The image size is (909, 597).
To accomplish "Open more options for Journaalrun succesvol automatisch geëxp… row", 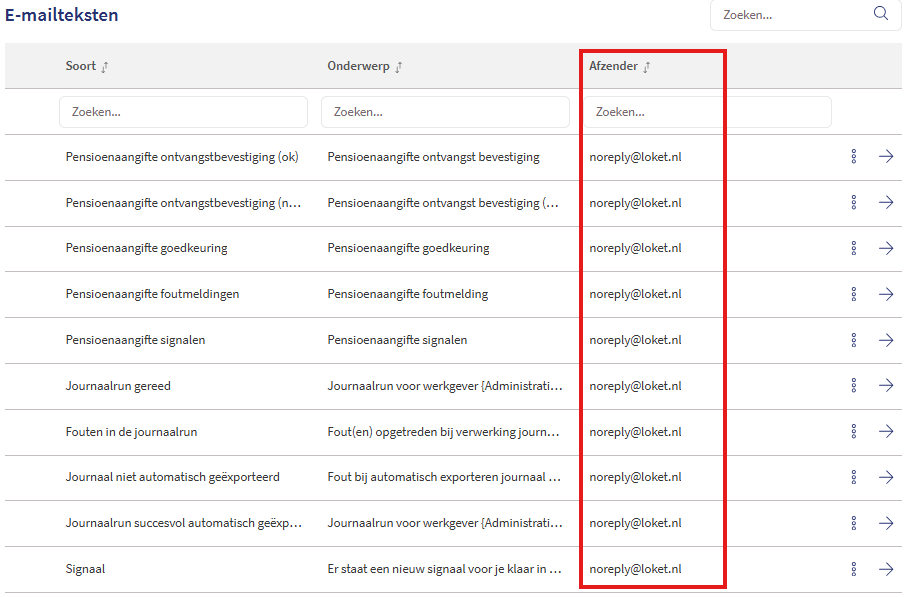I will click(x=854, y=523).
